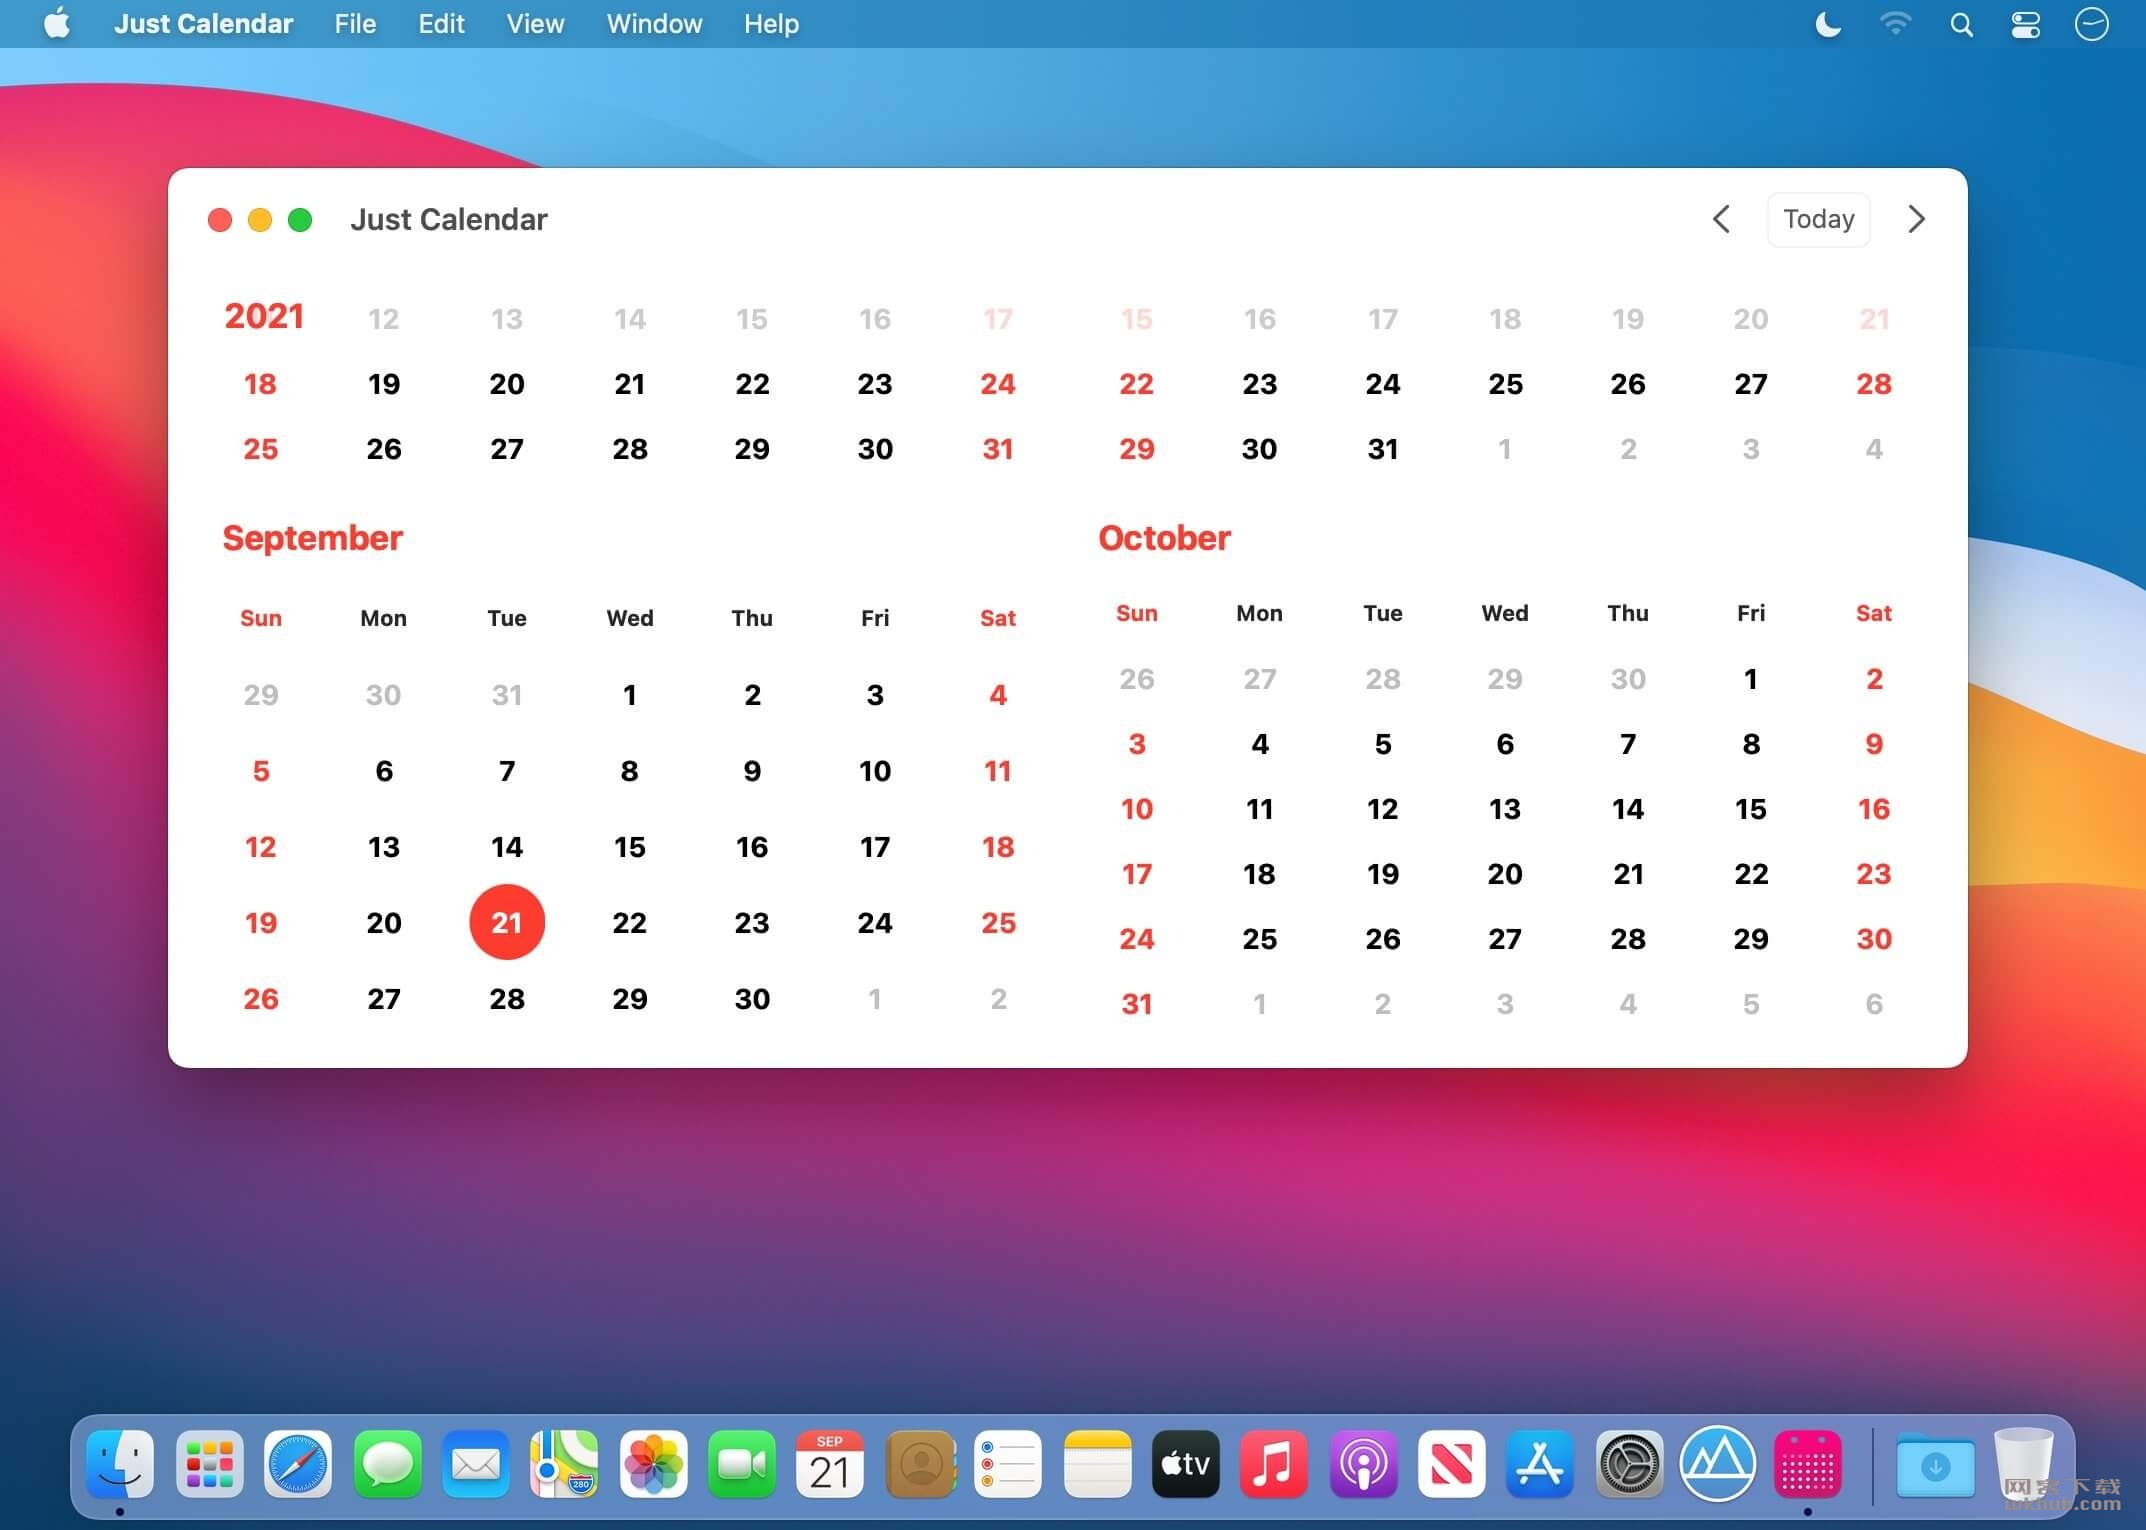The height and width of the screenshot is (1530, 2146).
Task: Open the Downloads folder in Dock
Action: pyautogui.click(x=1935, y=1465)
